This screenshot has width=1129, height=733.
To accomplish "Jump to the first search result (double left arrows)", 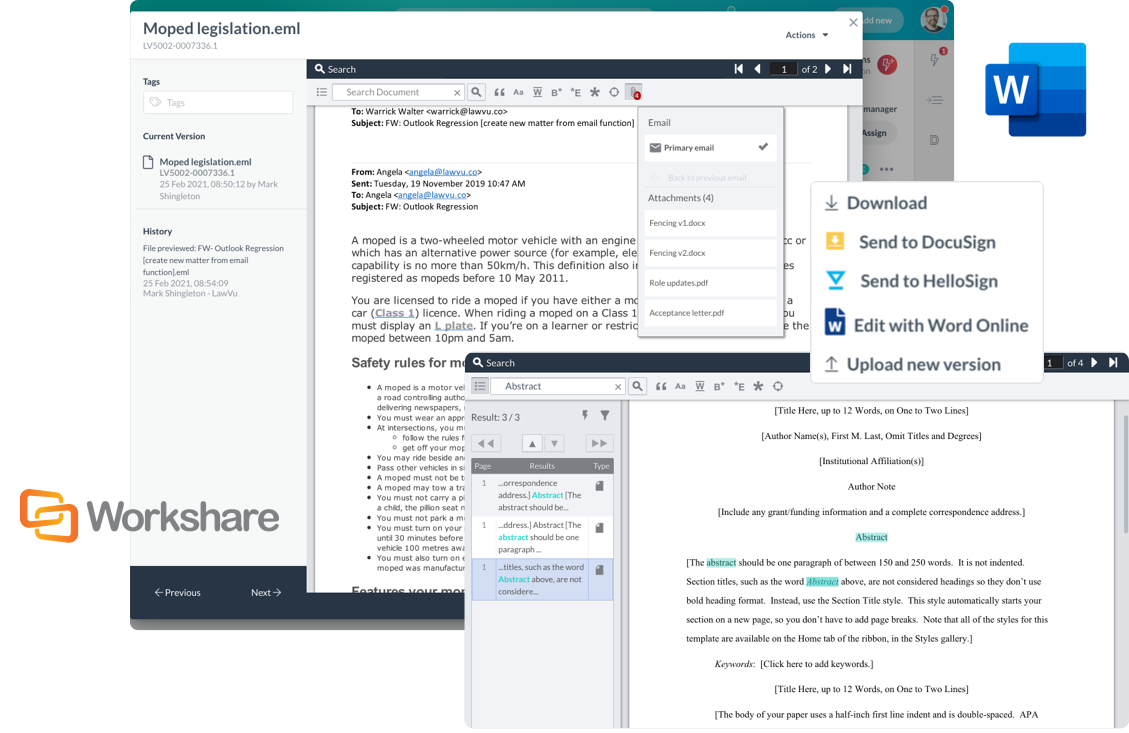I will pyautogui.click(x=486, y=444).
